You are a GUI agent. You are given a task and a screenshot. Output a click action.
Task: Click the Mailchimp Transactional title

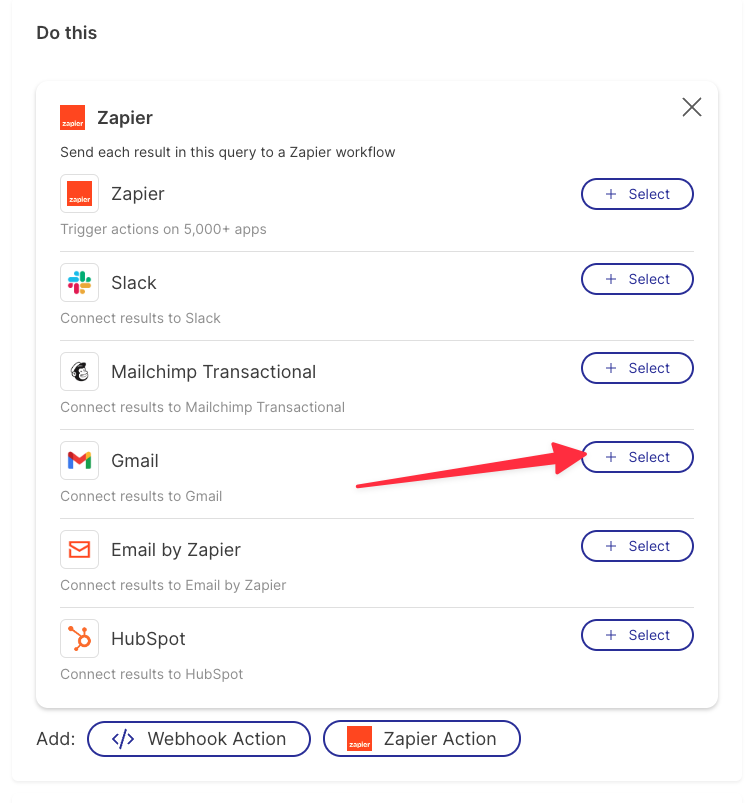[214, 372]
